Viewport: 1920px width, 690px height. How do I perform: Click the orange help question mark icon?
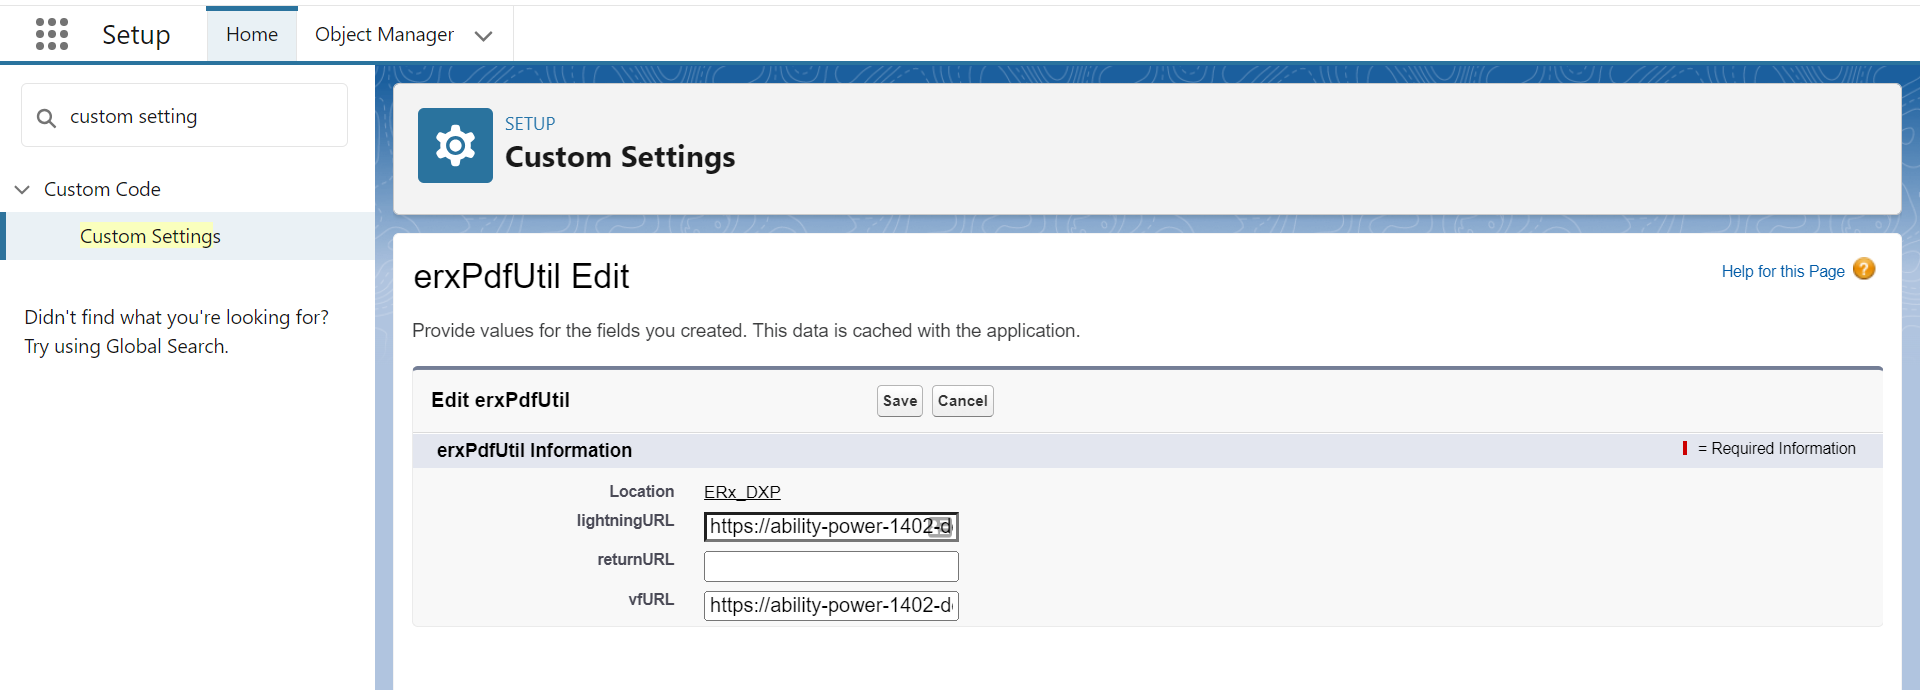(x=1864, y=269)
